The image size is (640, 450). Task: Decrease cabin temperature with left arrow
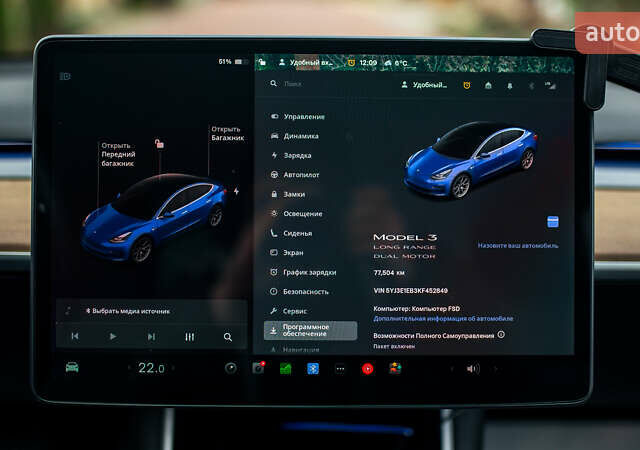pos(129,368)
